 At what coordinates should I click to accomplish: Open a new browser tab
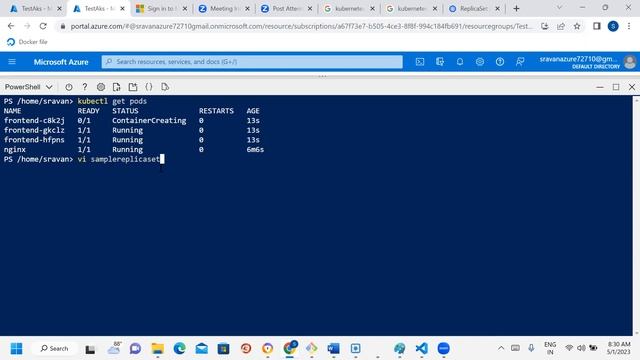point(516,9)
